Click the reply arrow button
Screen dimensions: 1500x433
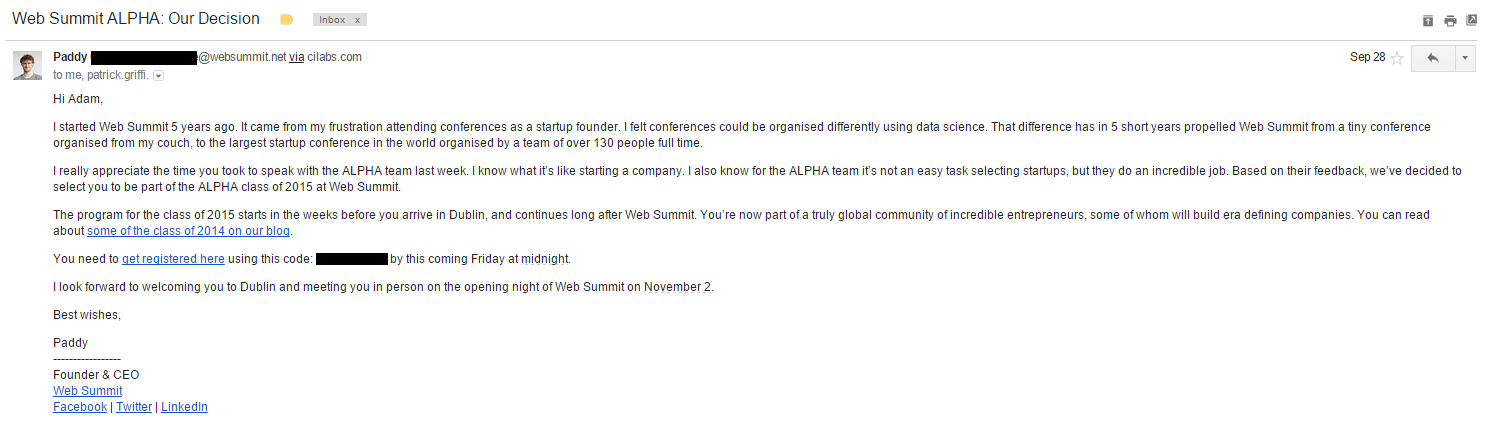pyautogui.click(x=1432, y=58)
